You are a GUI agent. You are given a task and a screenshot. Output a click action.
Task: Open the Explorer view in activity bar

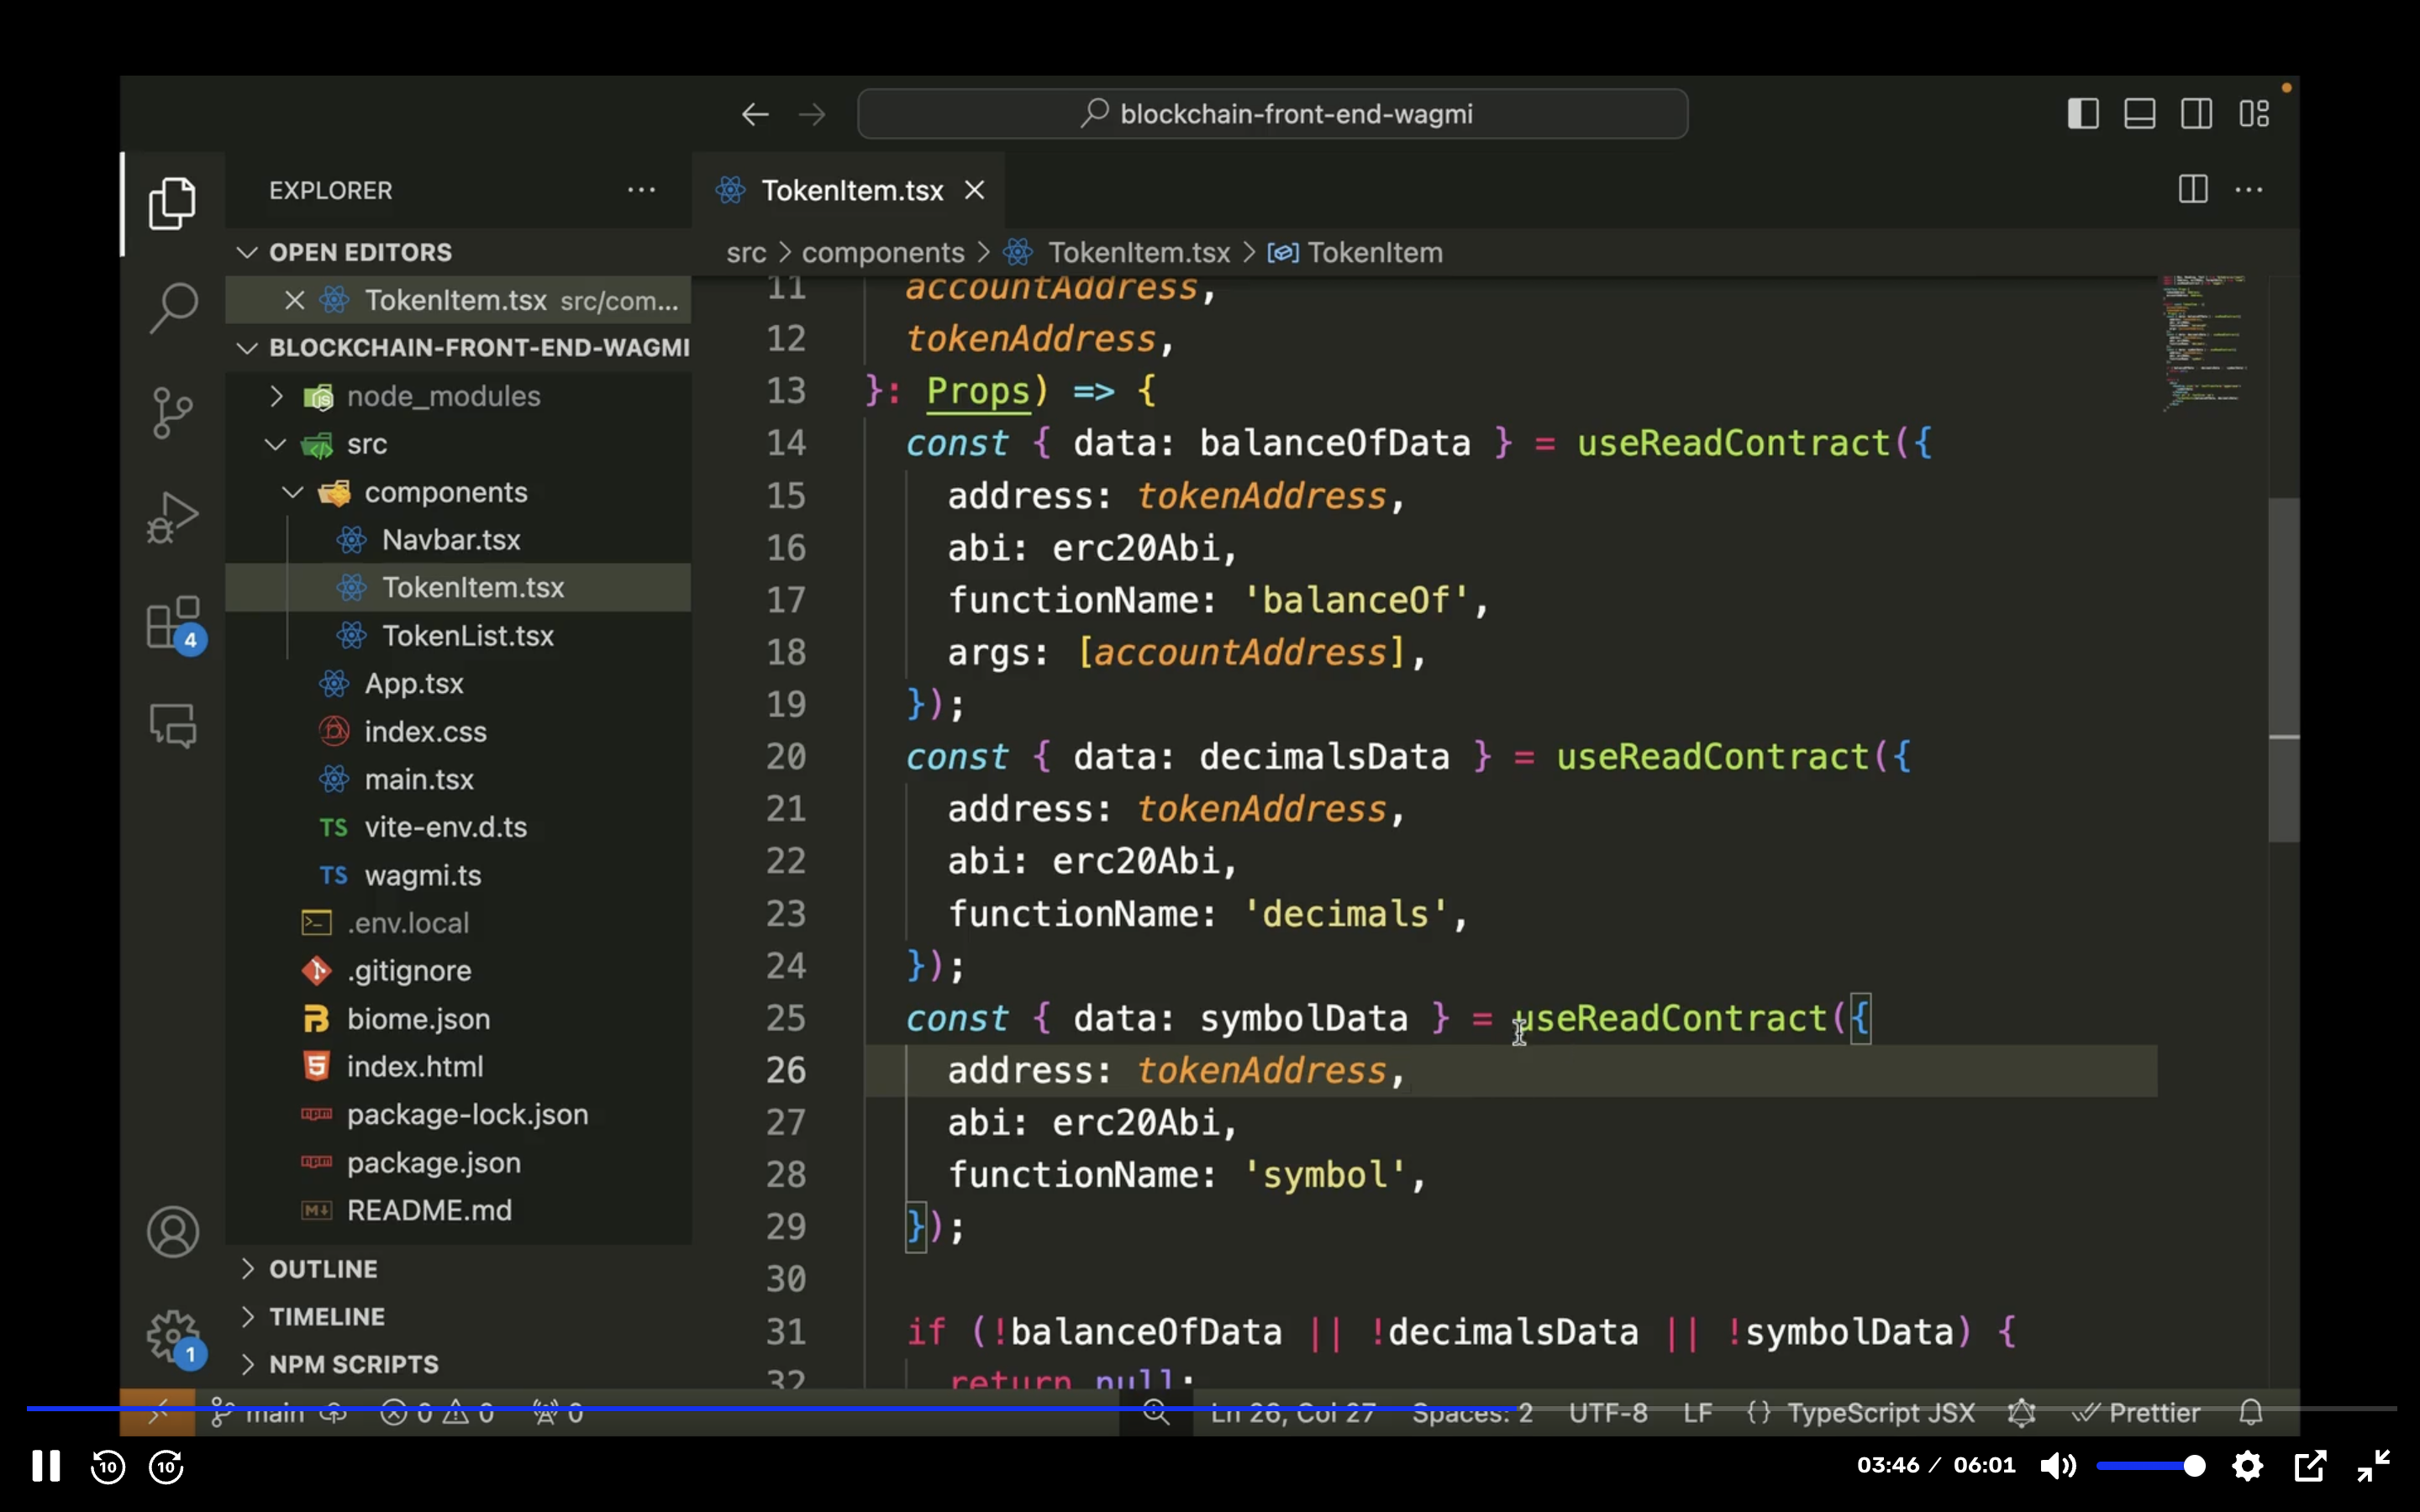pos(172,203)
